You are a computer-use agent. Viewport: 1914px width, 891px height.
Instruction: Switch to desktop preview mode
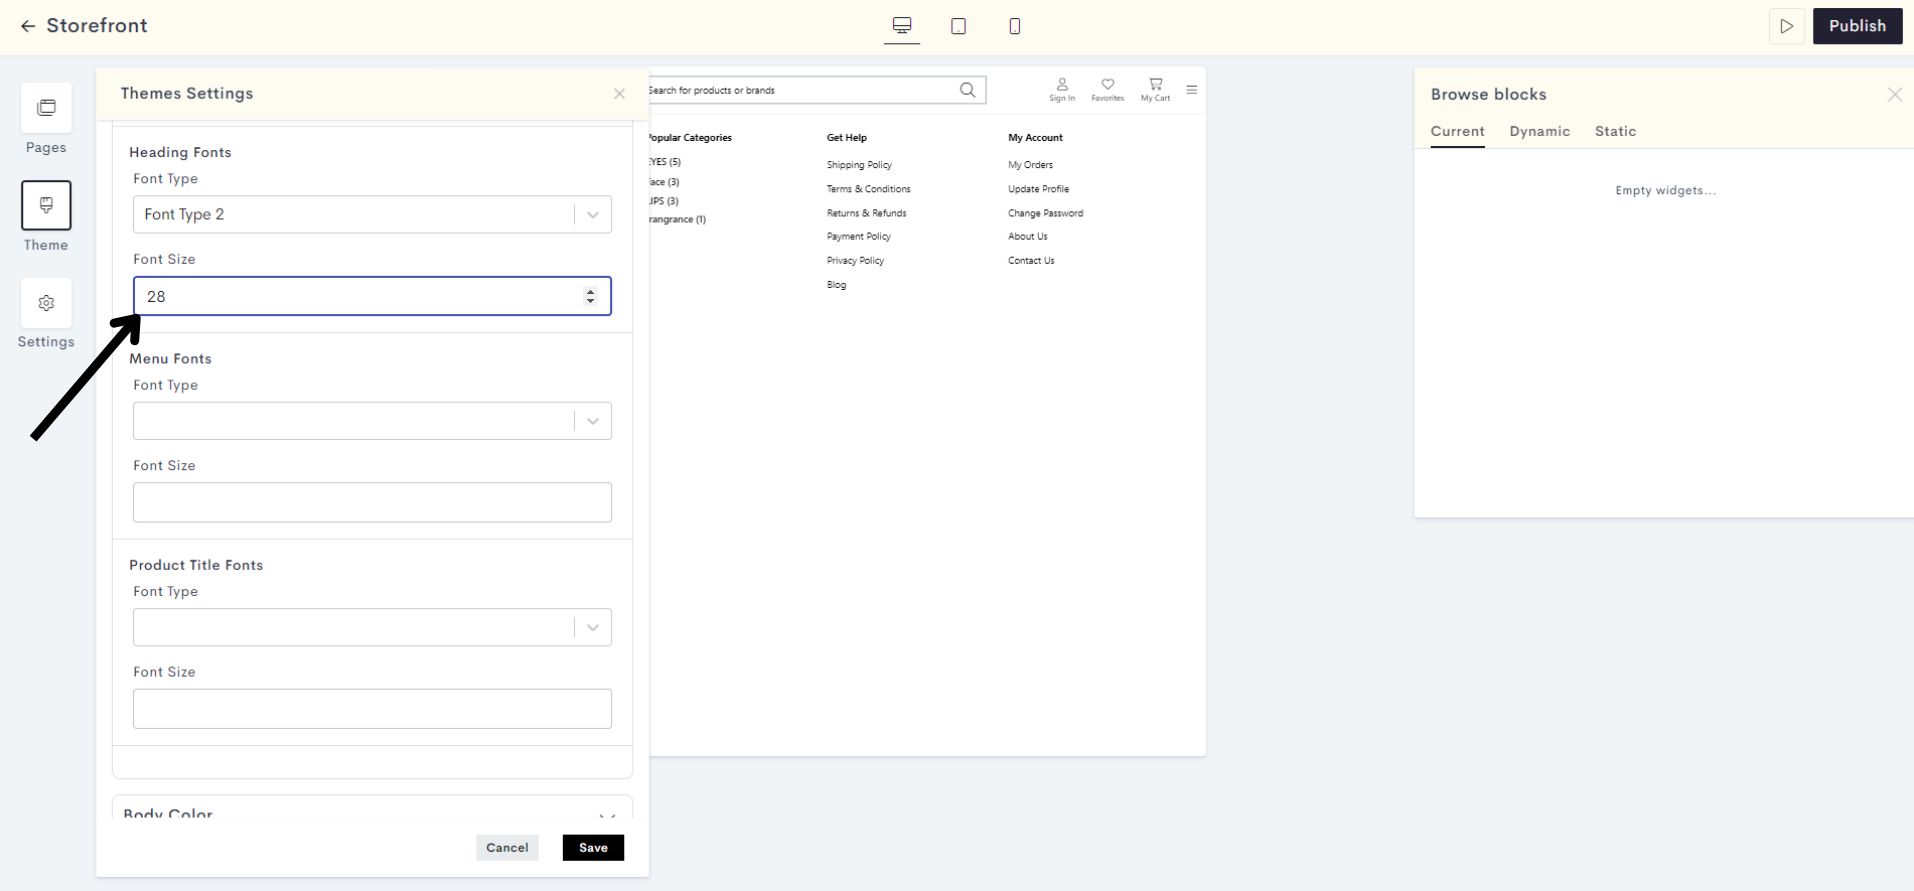(x=902, y=26)
